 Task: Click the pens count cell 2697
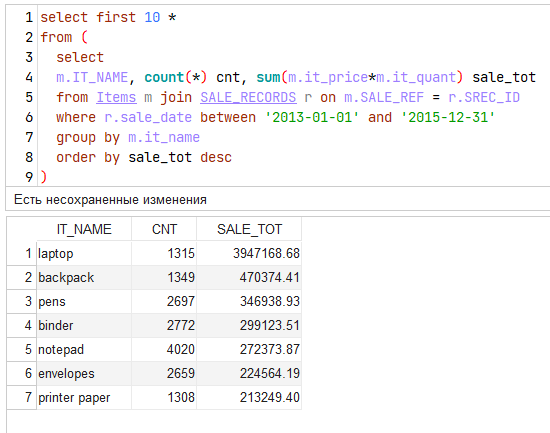point(164,301)
